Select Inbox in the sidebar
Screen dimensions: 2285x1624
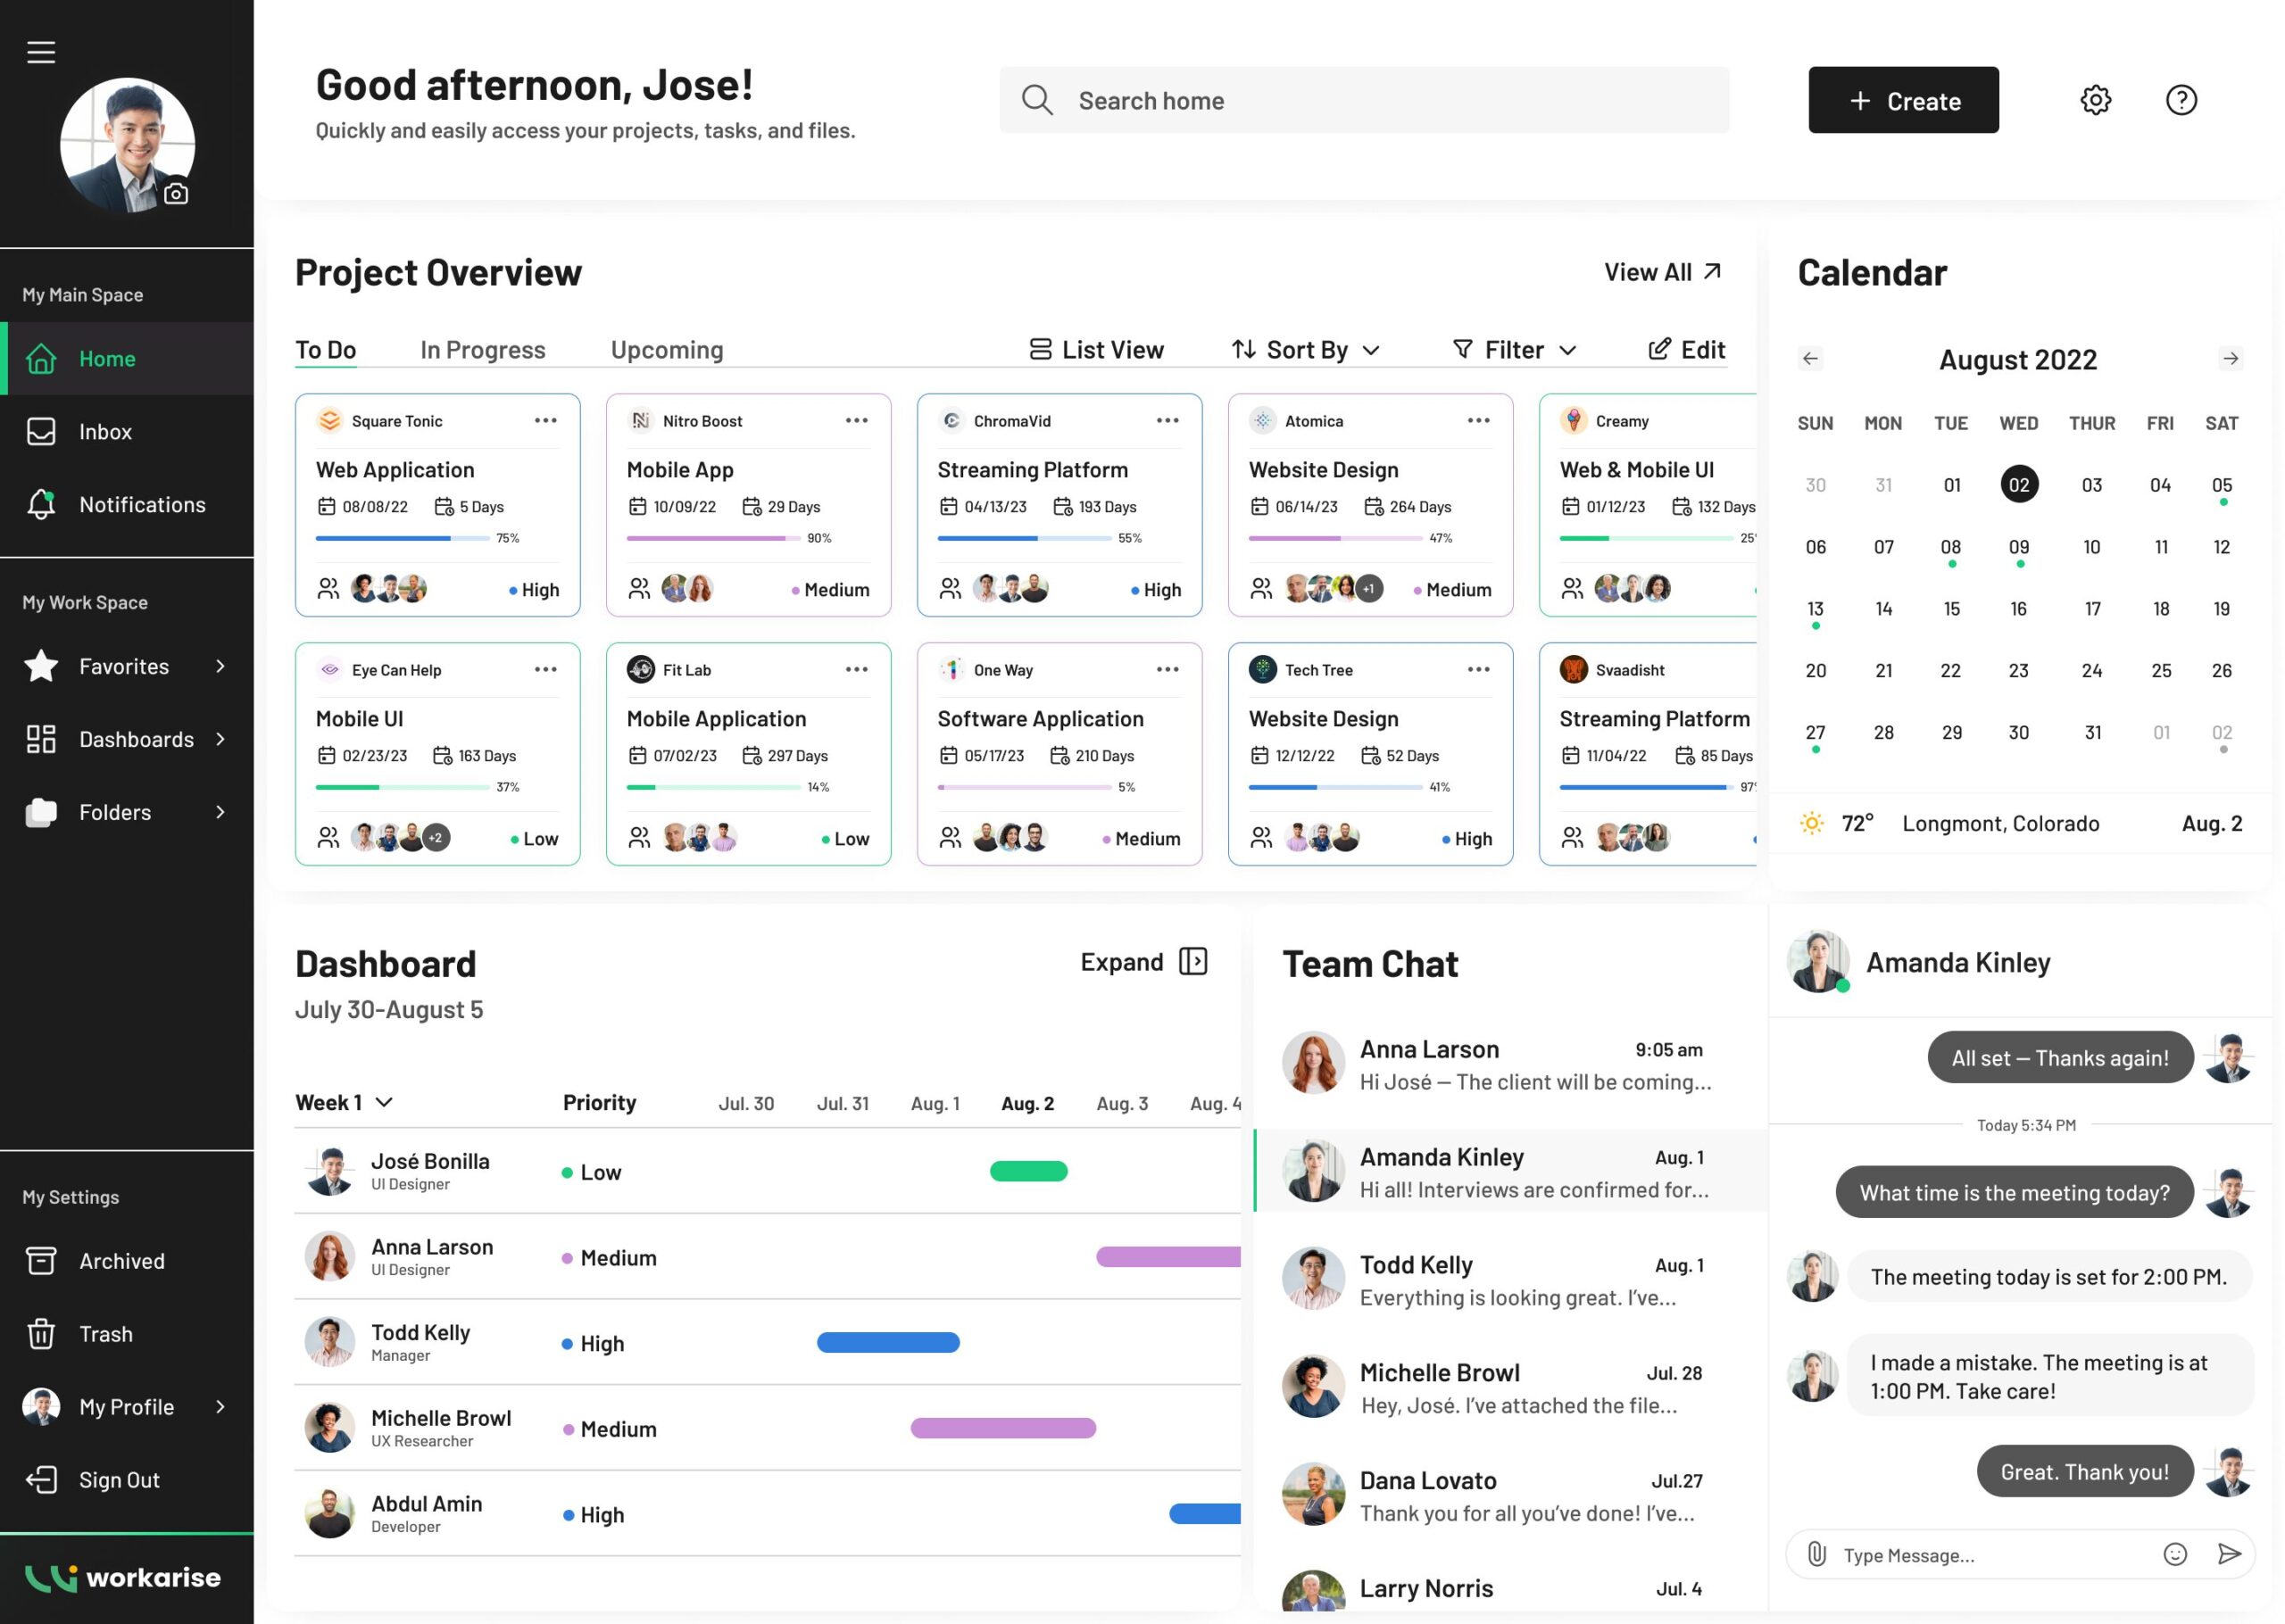click(x=105, y=432)
